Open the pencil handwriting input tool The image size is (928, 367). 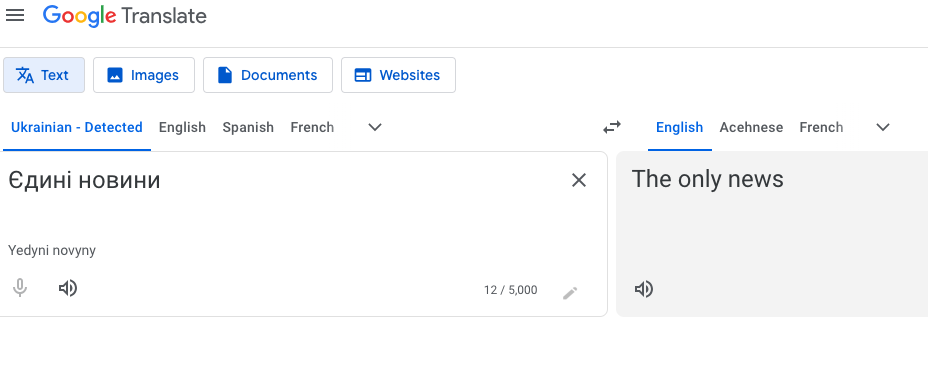click(570, 292)
